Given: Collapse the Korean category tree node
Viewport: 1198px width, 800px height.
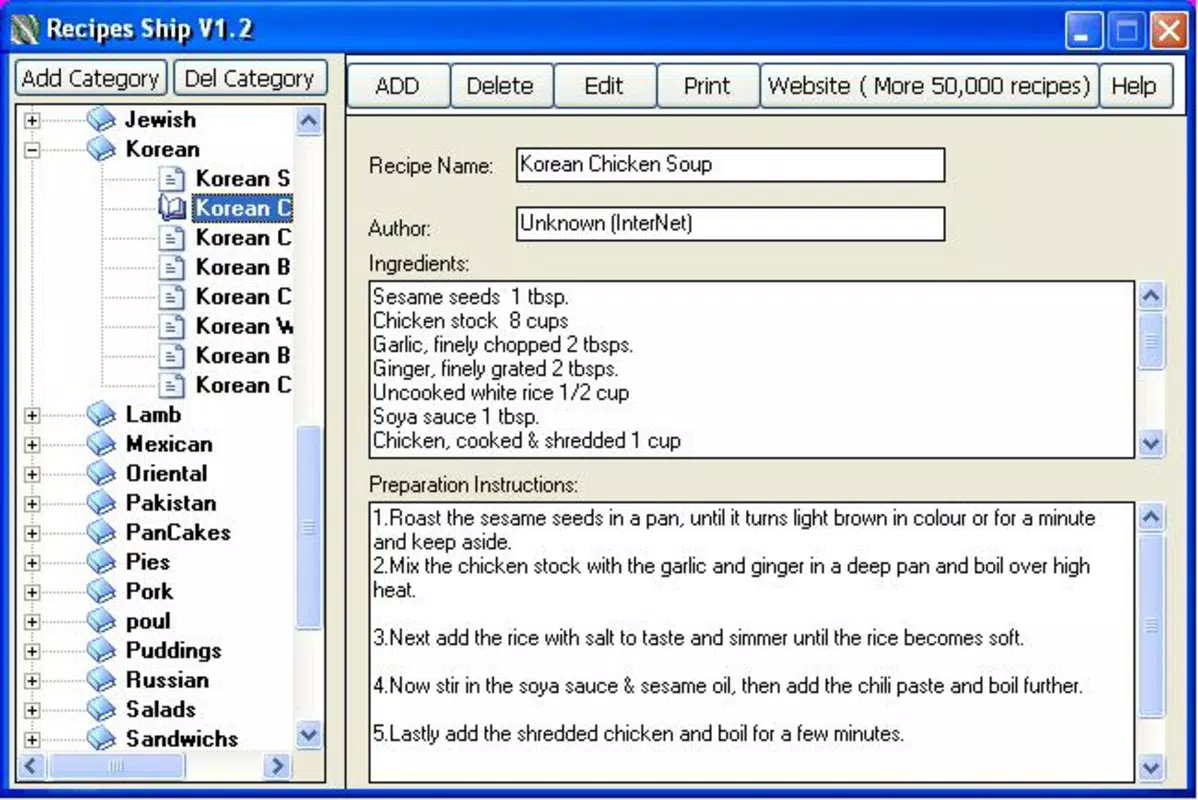Looking at the screenshot, I should tap(32, 150).
